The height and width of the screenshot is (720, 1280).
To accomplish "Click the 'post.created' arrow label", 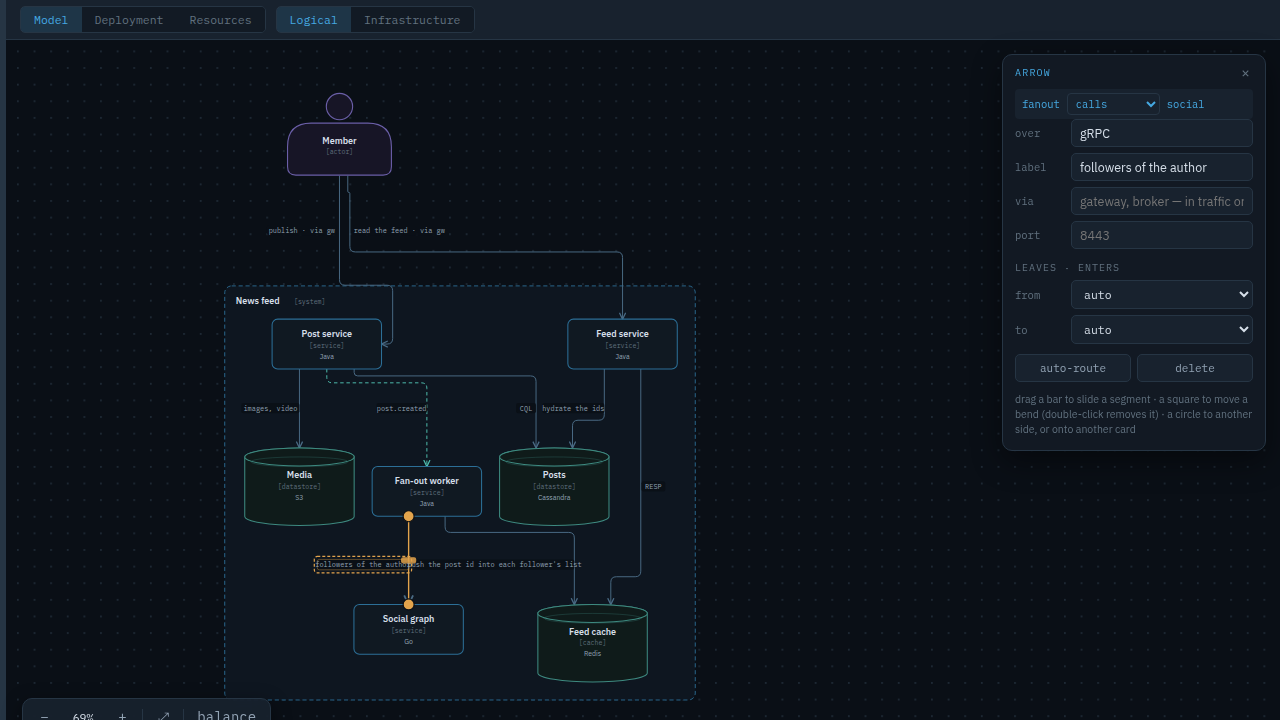I will (x=401, y=409).
